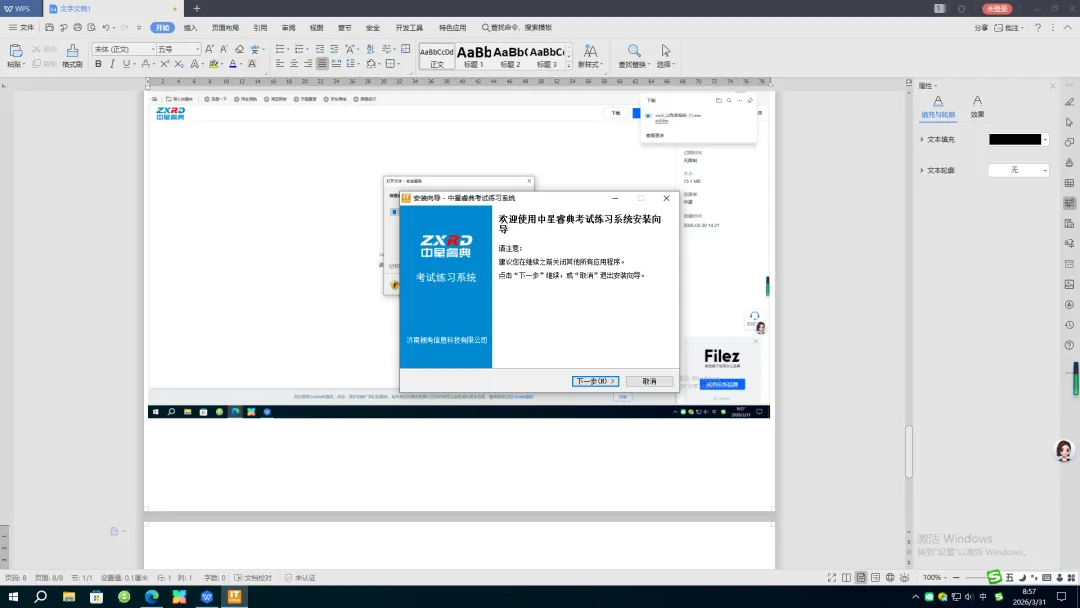Click the 批注 button
This screenshot has width=1080, height=608.
[x=1008, y=28]
